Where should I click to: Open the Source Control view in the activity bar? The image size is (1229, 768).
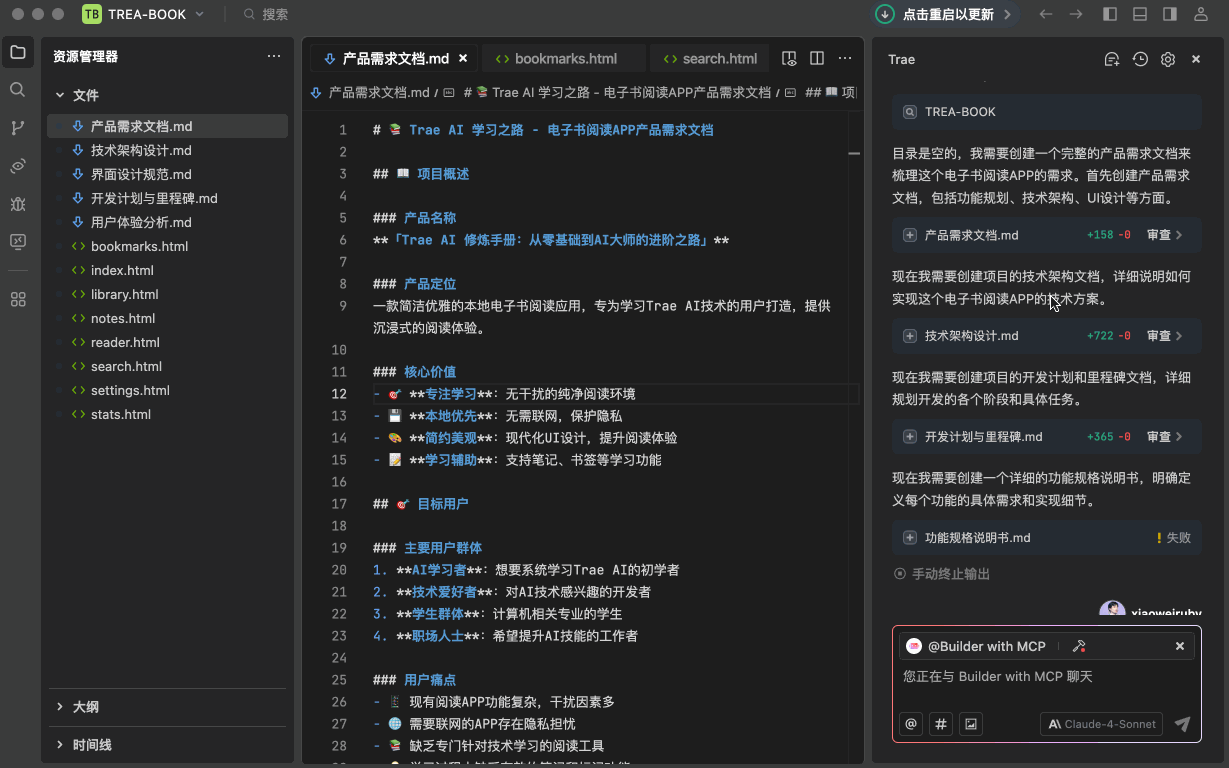18,128
